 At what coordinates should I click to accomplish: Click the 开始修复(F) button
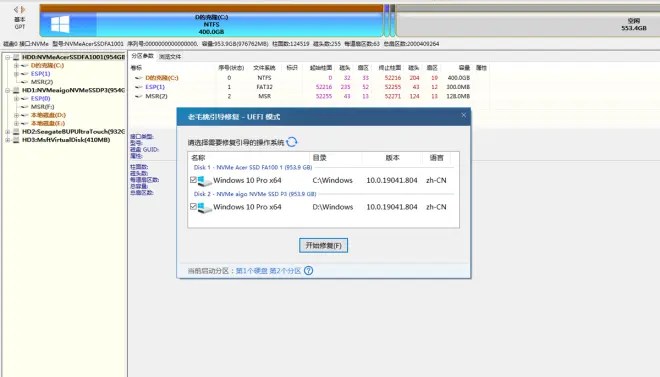pyautogui.click(x=323, y=245)
